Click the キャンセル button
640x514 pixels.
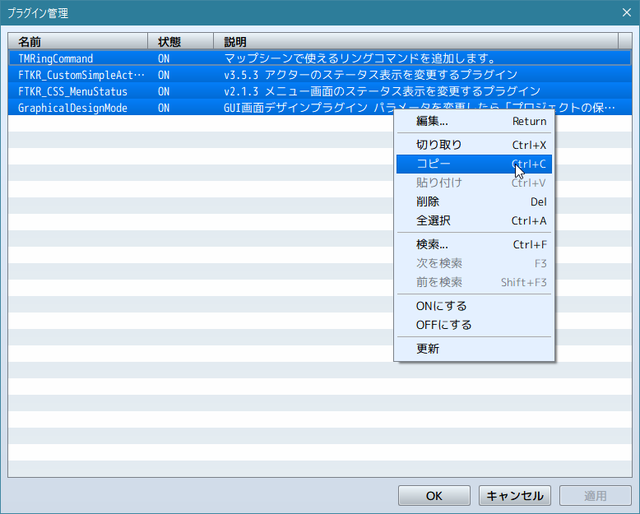point(515,496)
